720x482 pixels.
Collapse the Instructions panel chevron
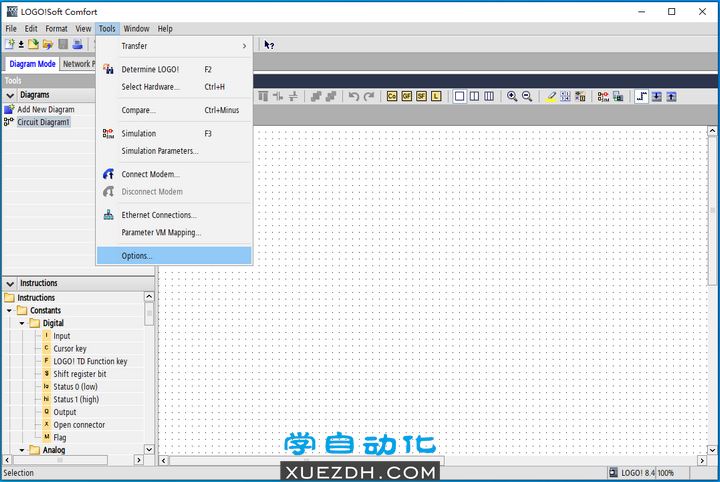click(x=10, y=283)
